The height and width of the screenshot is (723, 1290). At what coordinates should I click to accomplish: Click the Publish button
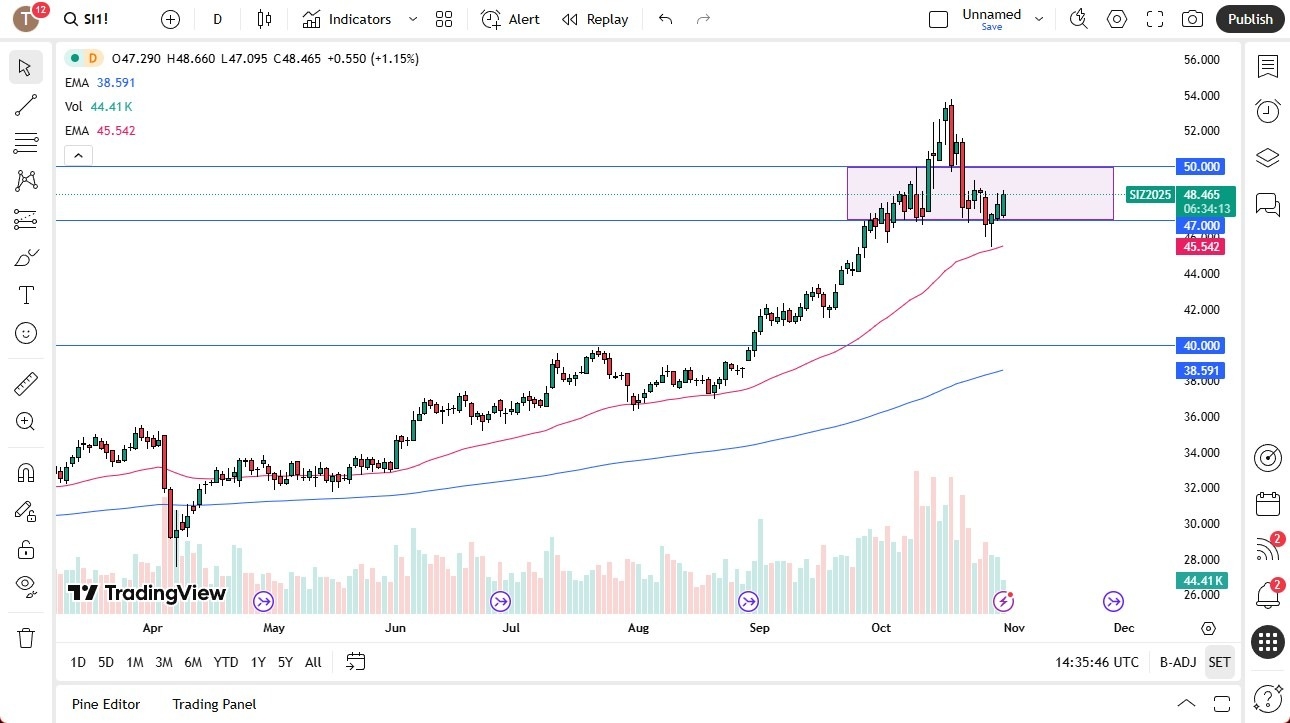coord(1249,19)
